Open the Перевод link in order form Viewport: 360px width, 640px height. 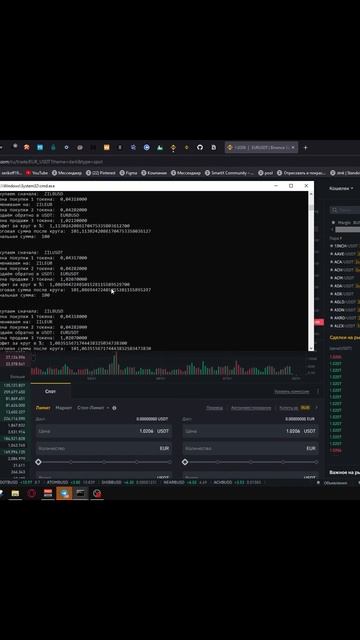(214, 408)
